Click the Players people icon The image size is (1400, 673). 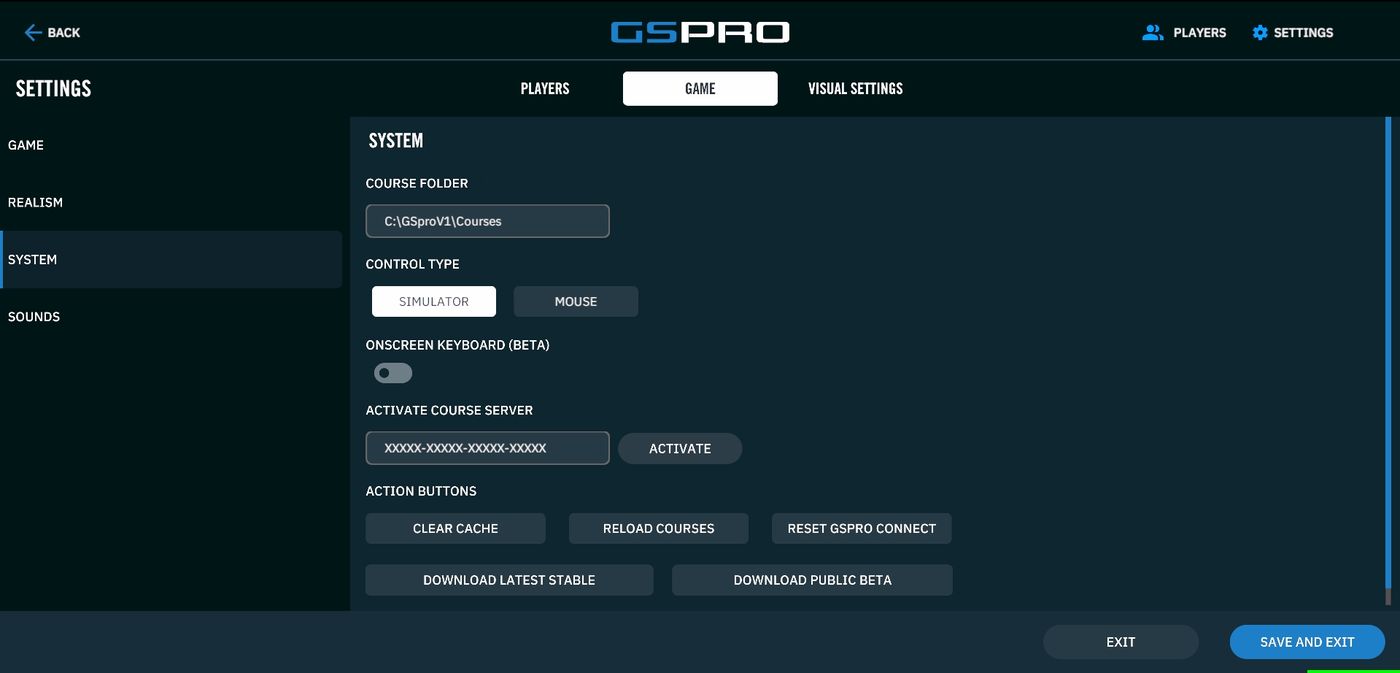click(1153, 33)
